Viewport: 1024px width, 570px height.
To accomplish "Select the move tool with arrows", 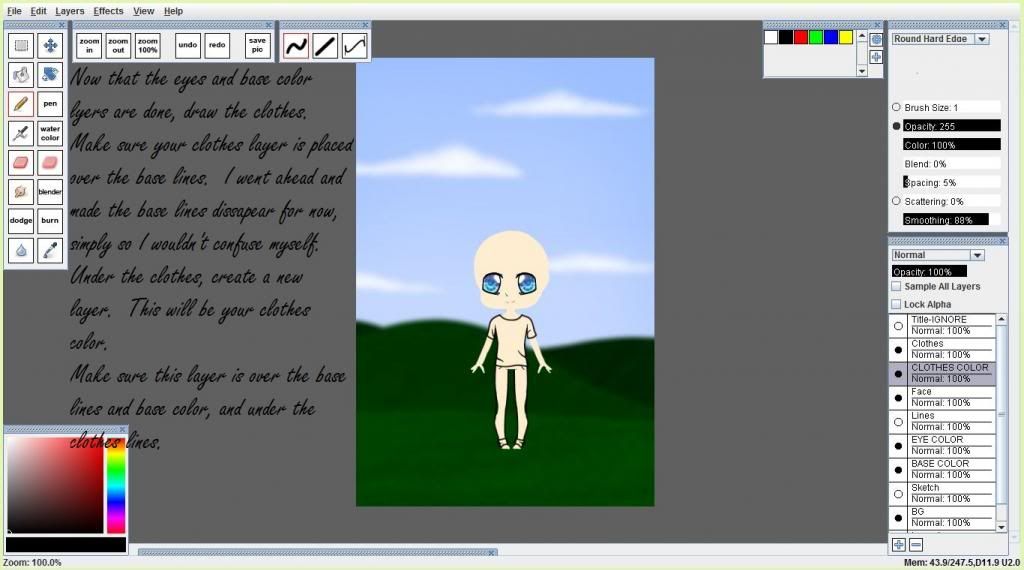I will coord(50,45).
